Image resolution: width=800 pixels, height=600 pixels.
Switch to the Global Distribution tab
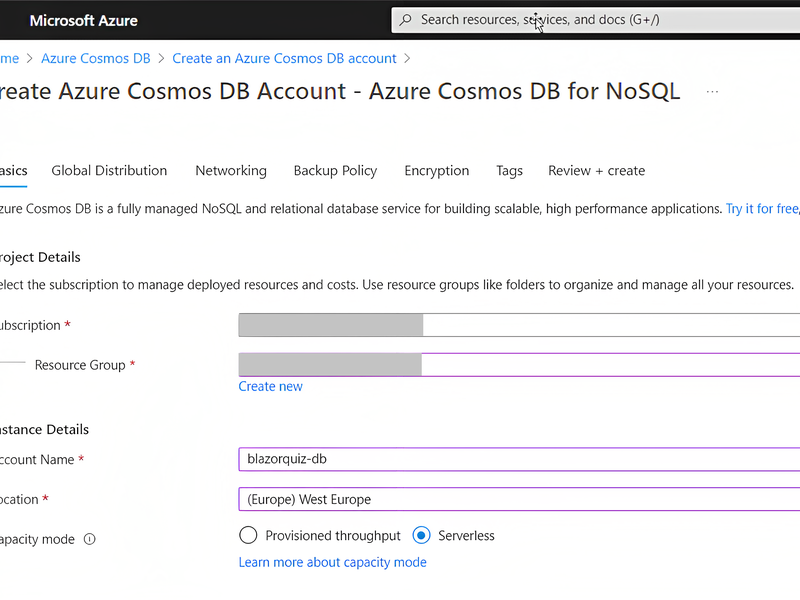(109, 170)
